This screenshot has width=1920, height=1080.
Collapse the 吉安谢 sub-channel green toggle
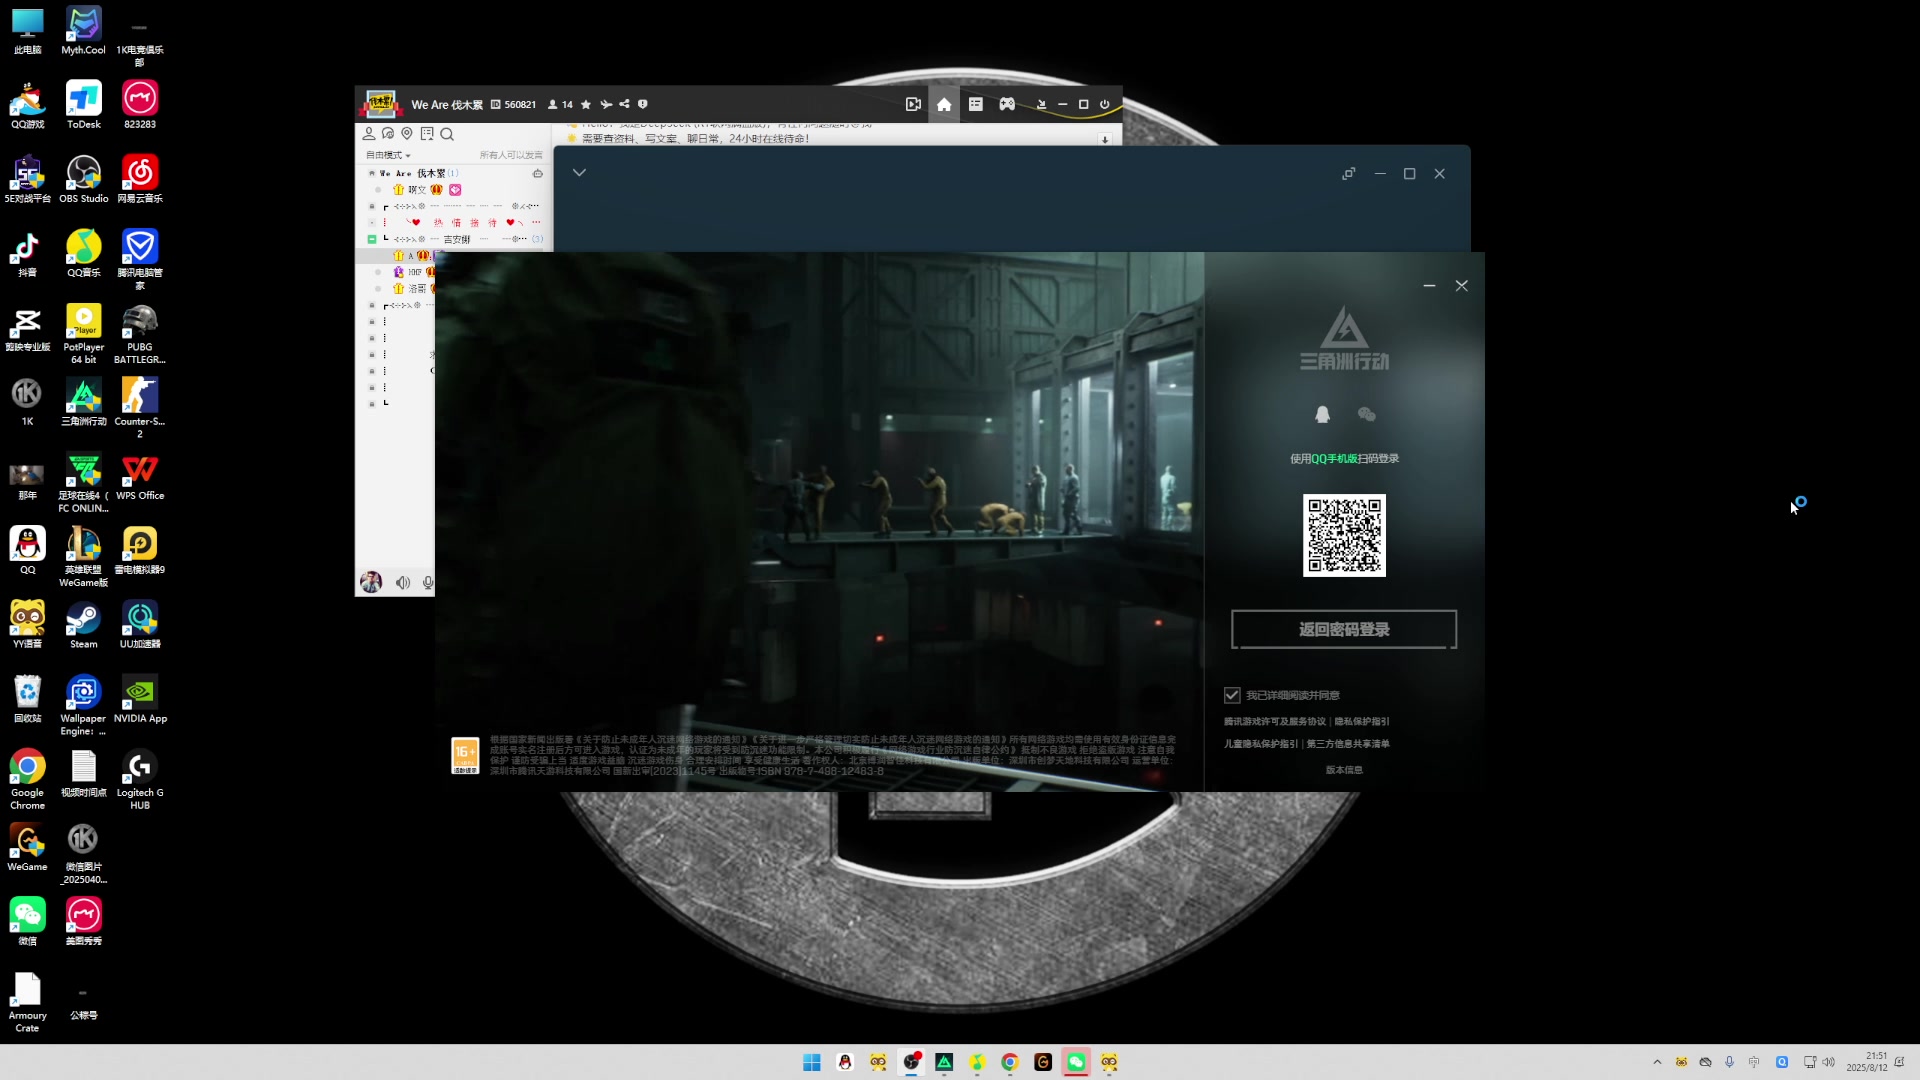[372, 239]
